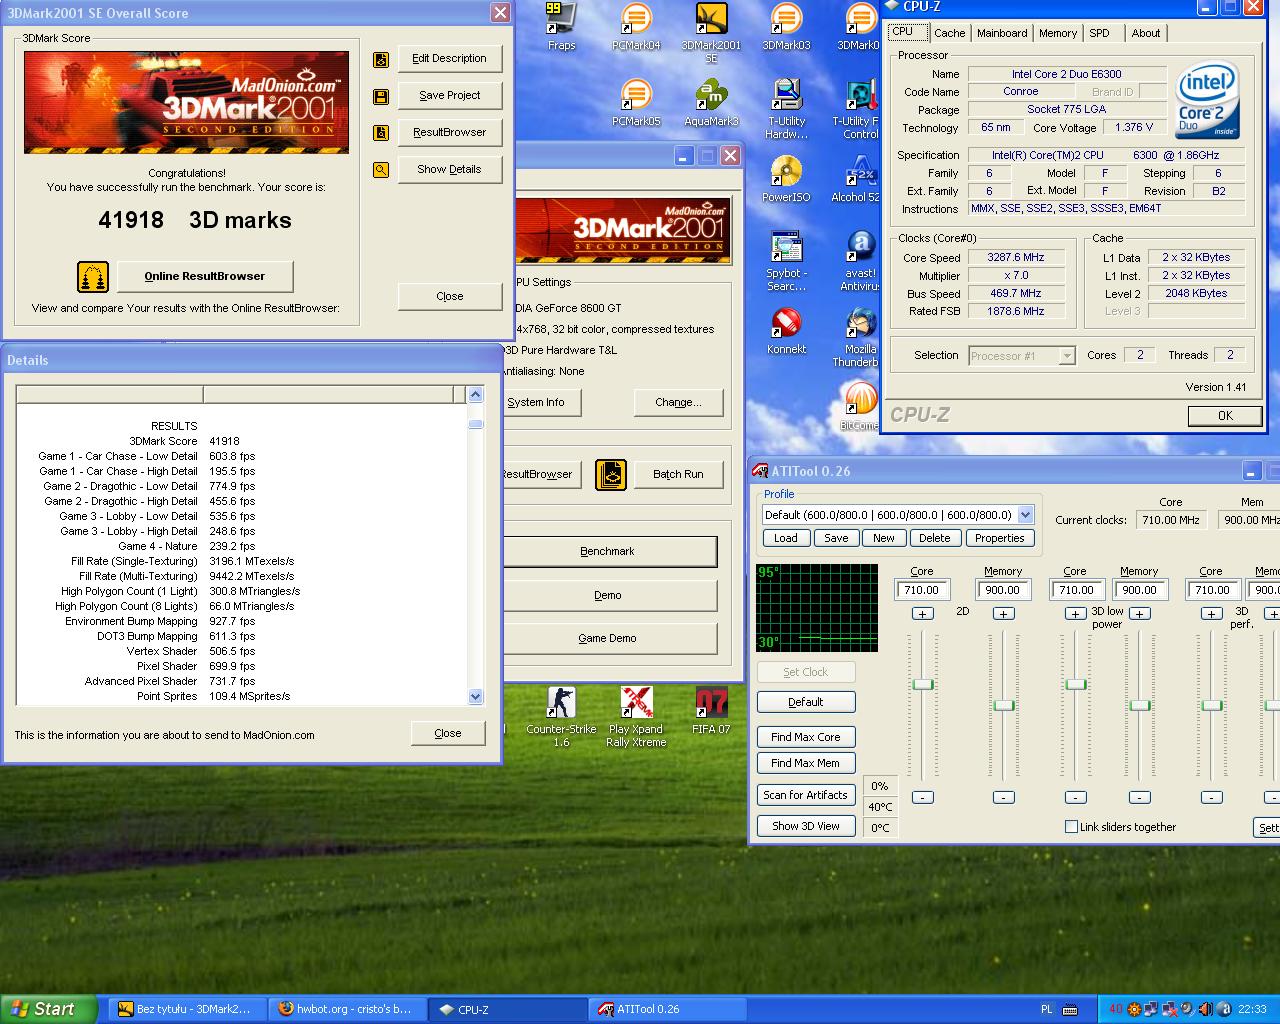Click 3D low power Core slider handle
Screen dimensions: 1280x1024
click(x=1076, y=684)
